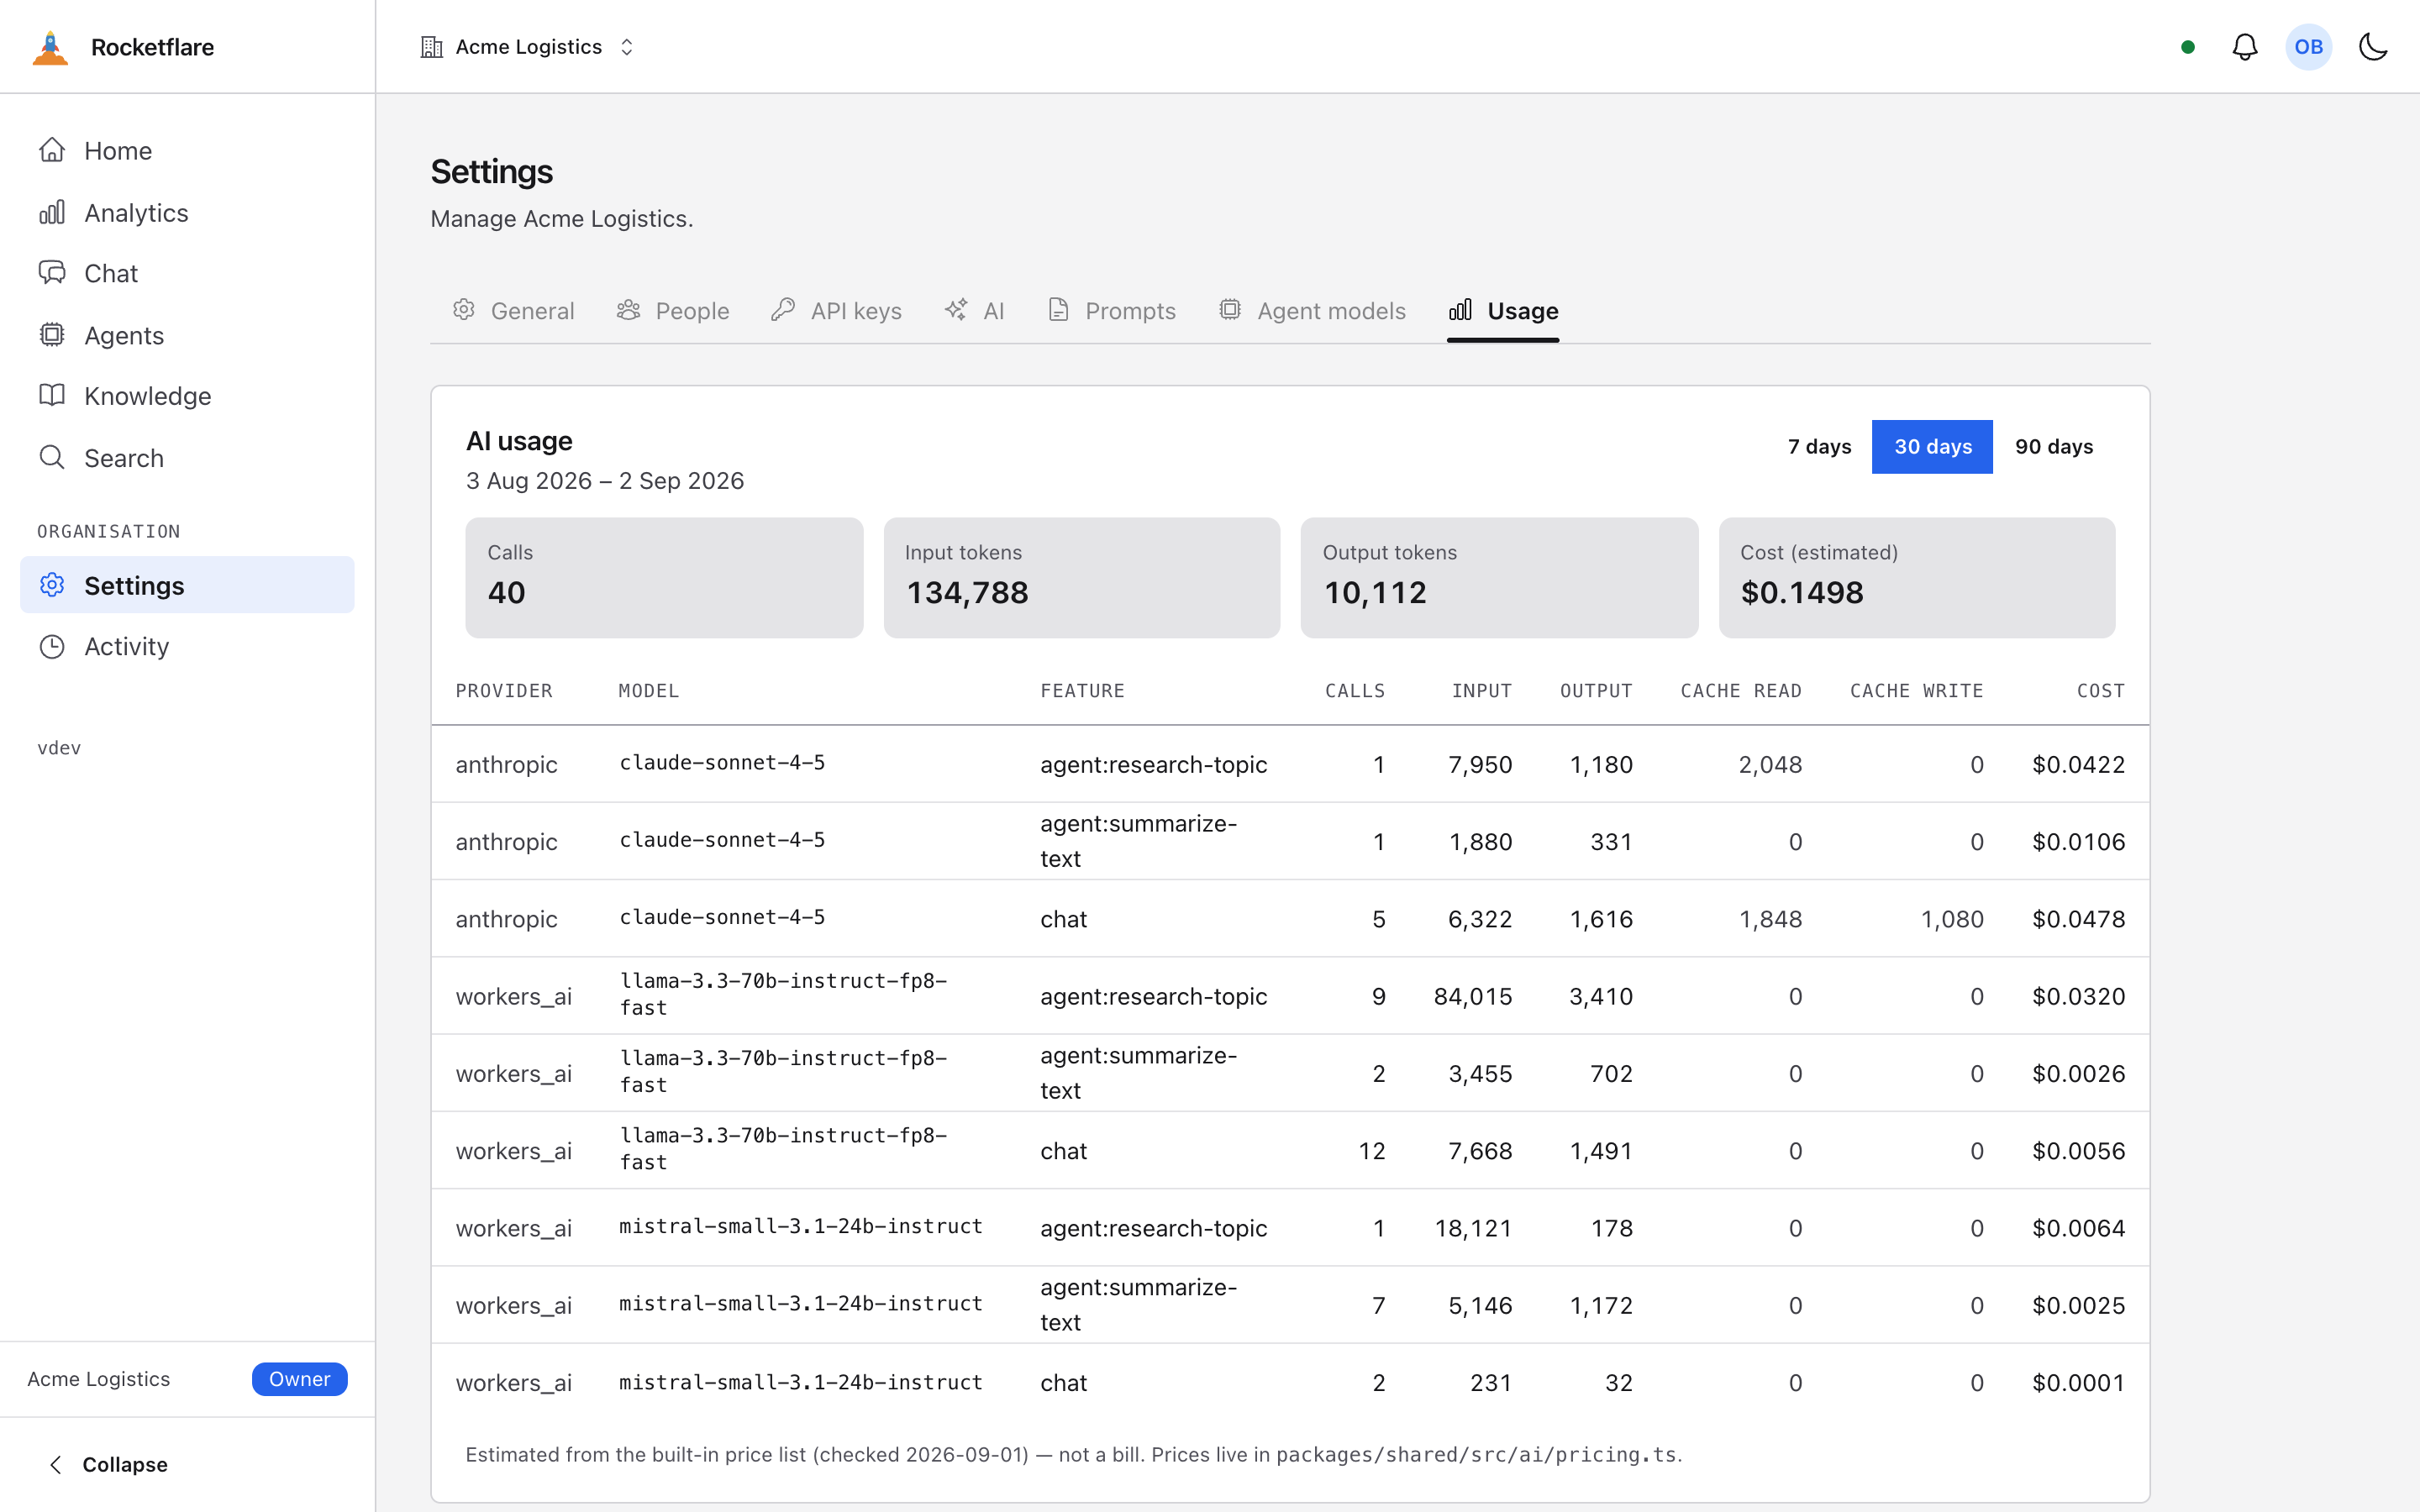
Task: Click the 1,080 cache write value
Action: tap(1952, 919)
